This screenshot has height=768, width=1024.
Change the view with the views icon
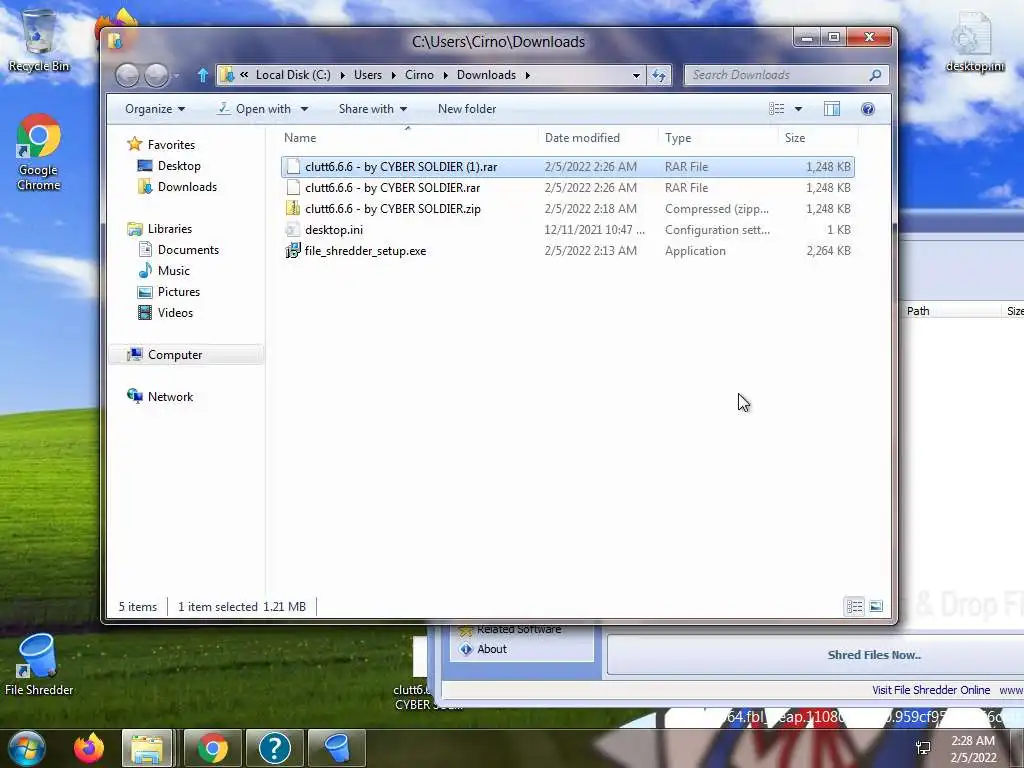click(776, 109)
